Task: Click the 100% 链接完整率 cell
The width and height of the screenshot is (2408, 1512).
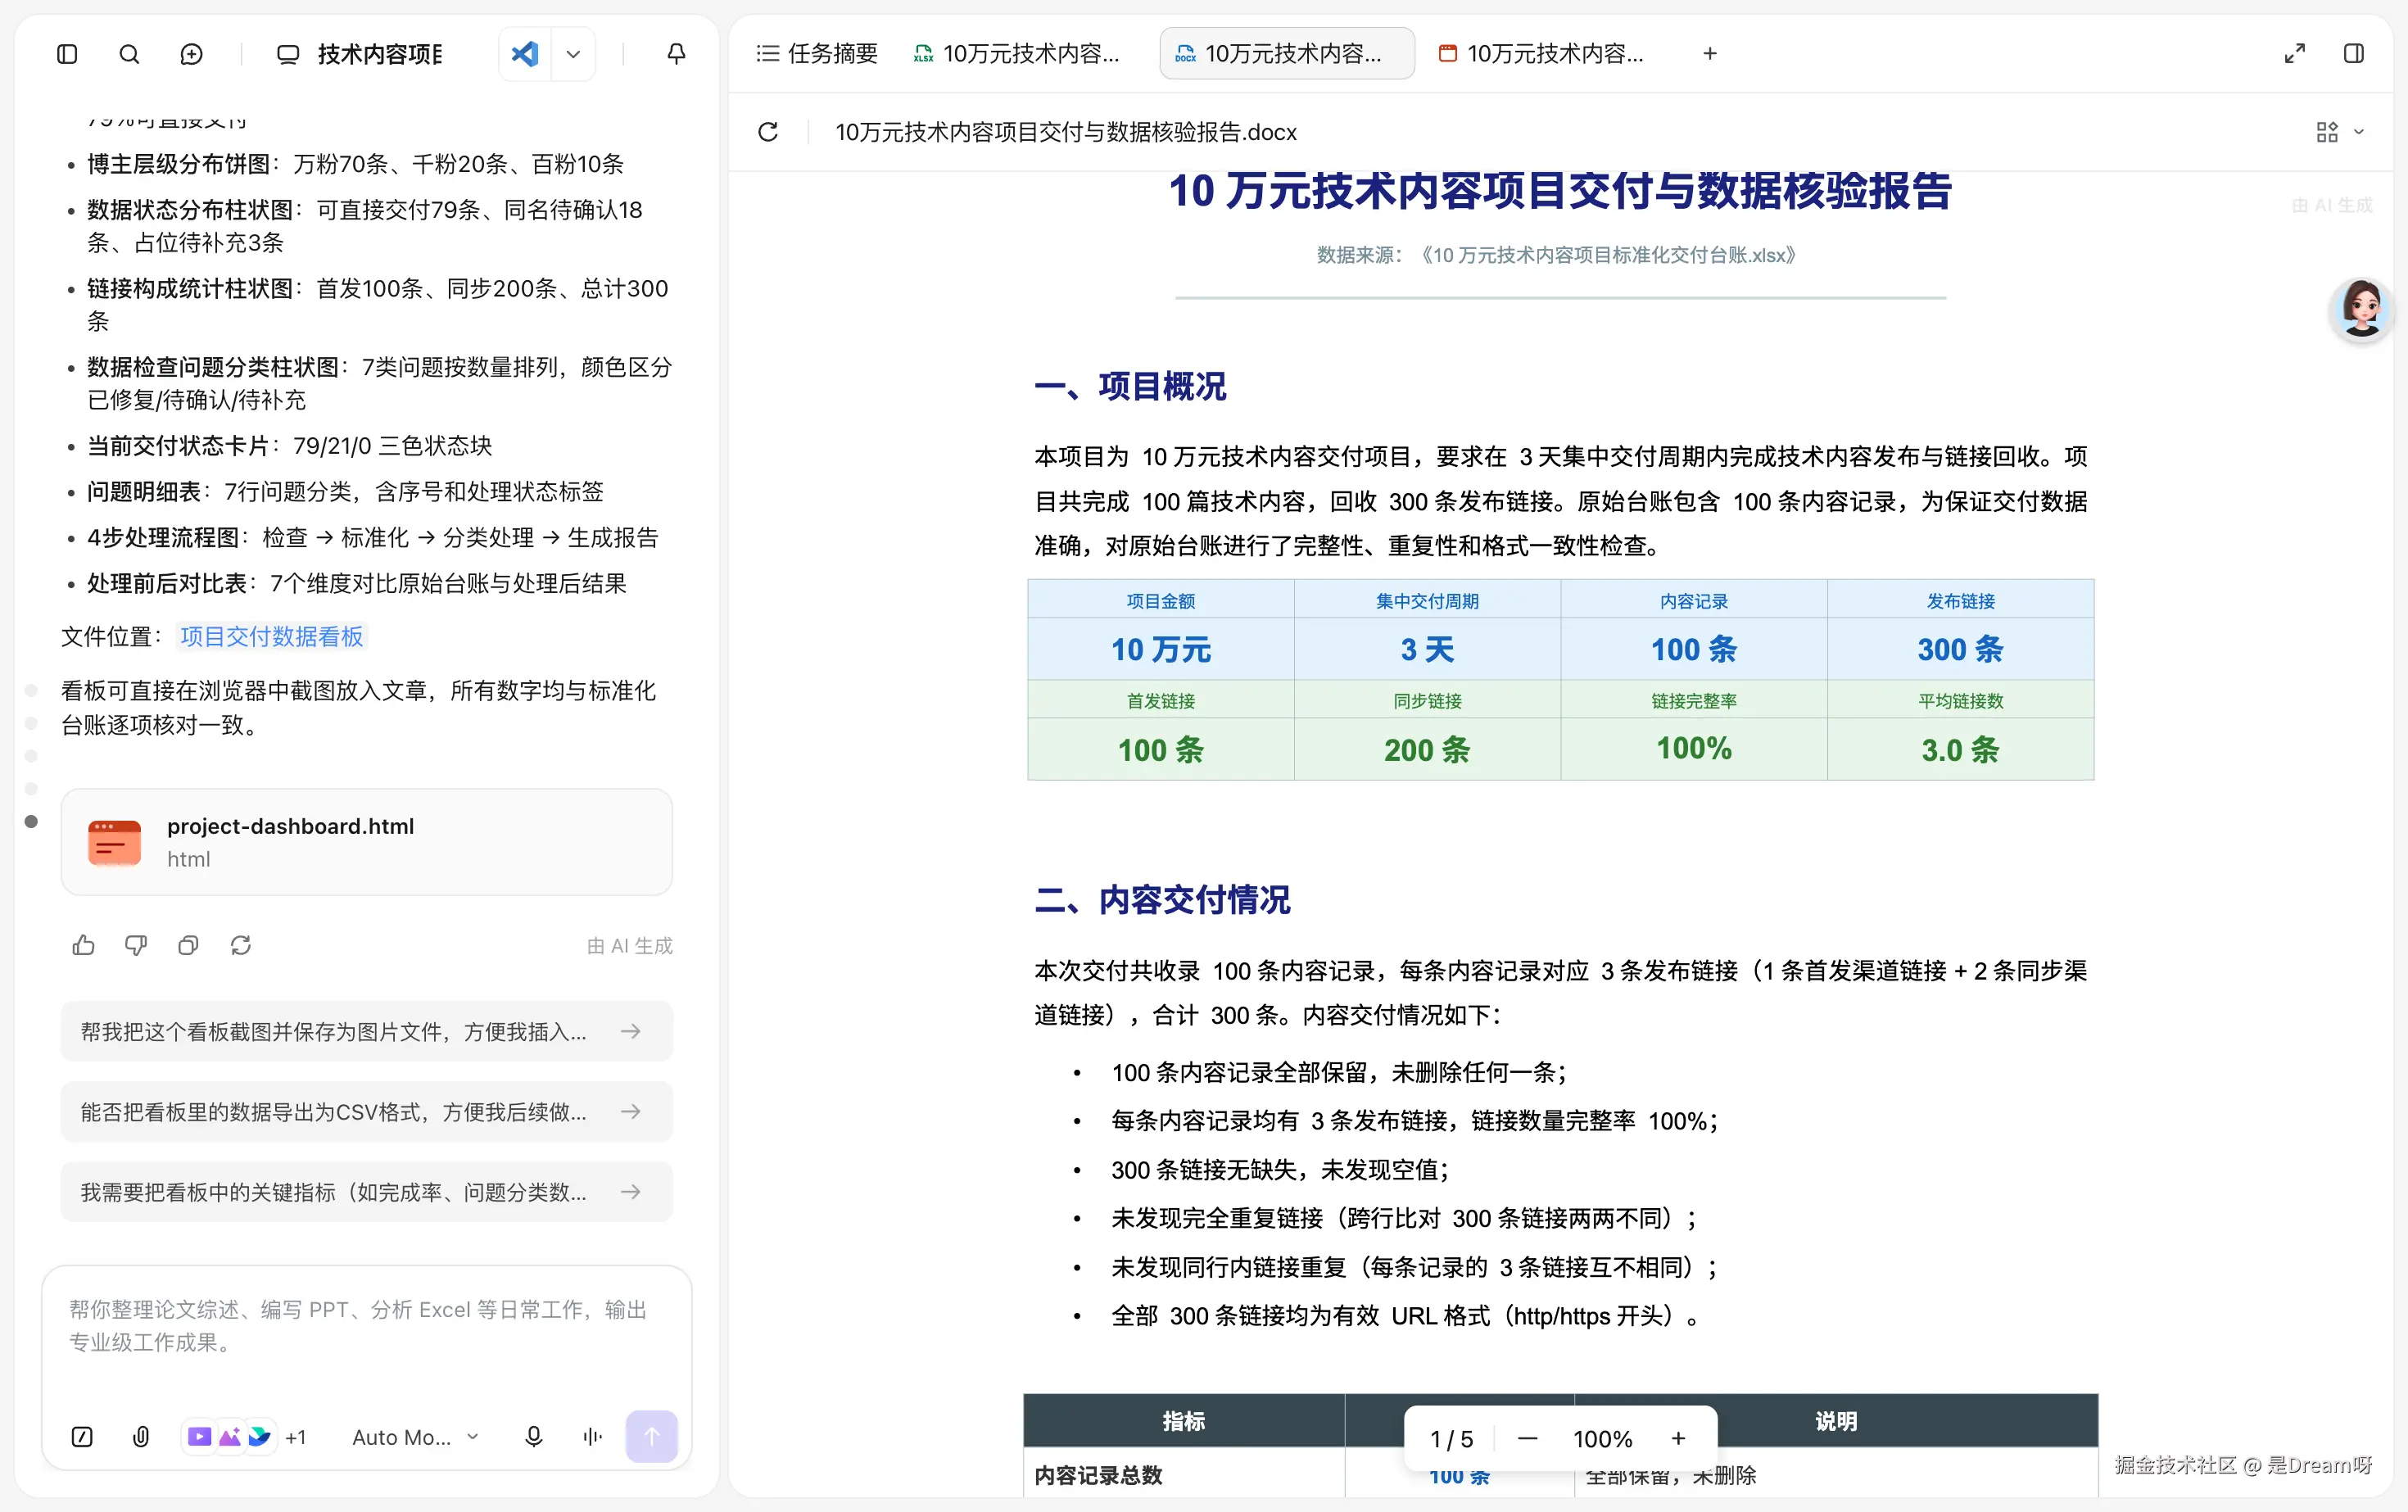Action: pyautogui.click(x=1693, y=750)
